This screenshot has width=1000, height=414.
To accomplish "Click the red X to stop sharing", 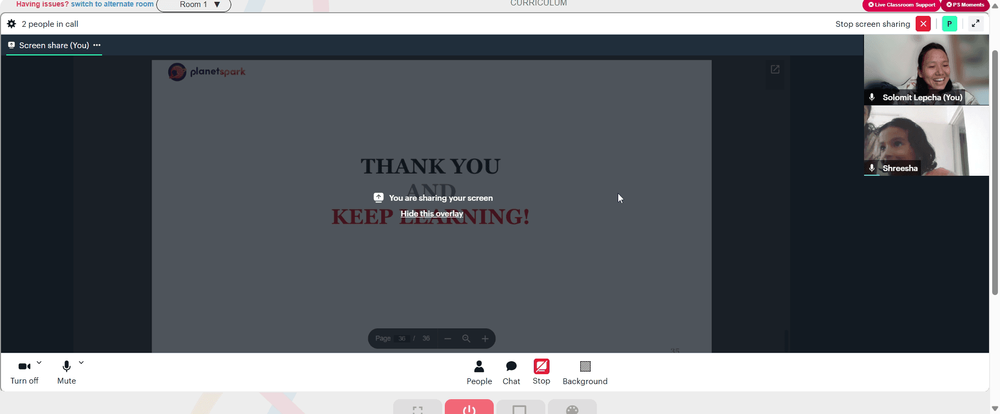I will tap(923, 24).
